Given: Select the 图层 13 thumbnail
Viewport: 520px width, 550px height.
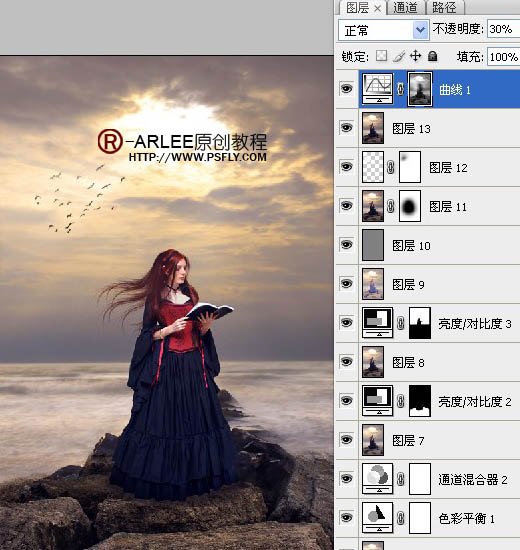Looking at the screenshot, I should coord(373,128).
